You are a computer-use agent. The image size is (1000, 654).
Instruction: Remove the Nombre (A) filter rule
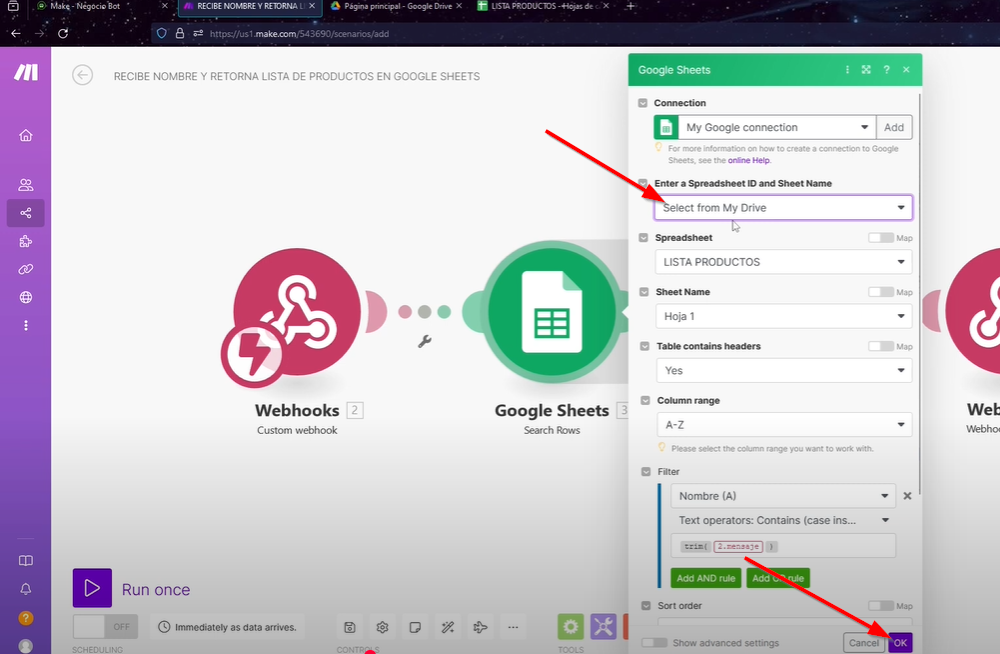(908, 496)
